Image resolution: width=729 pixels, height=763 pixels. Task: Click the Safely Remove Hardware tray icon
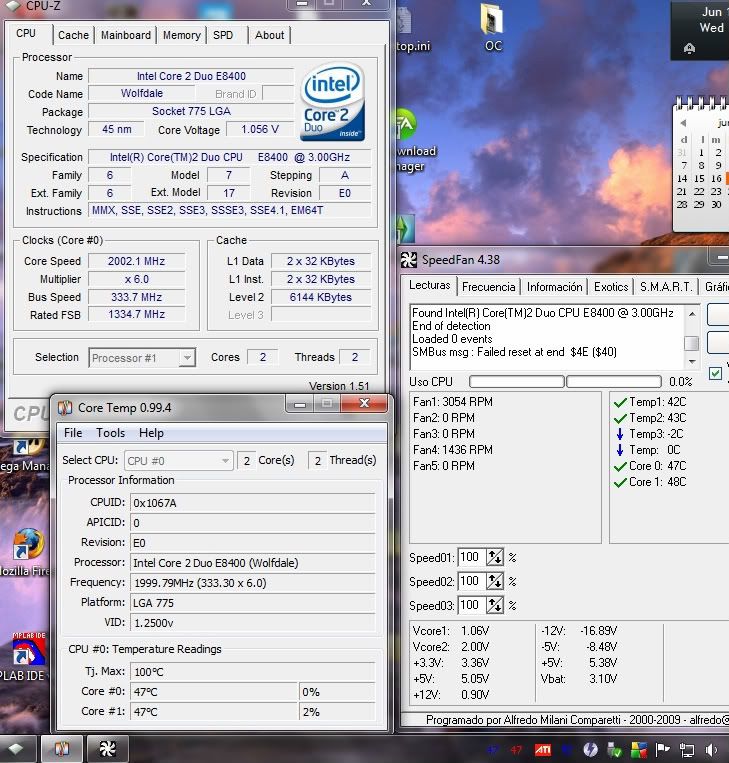tap(614, 750)
